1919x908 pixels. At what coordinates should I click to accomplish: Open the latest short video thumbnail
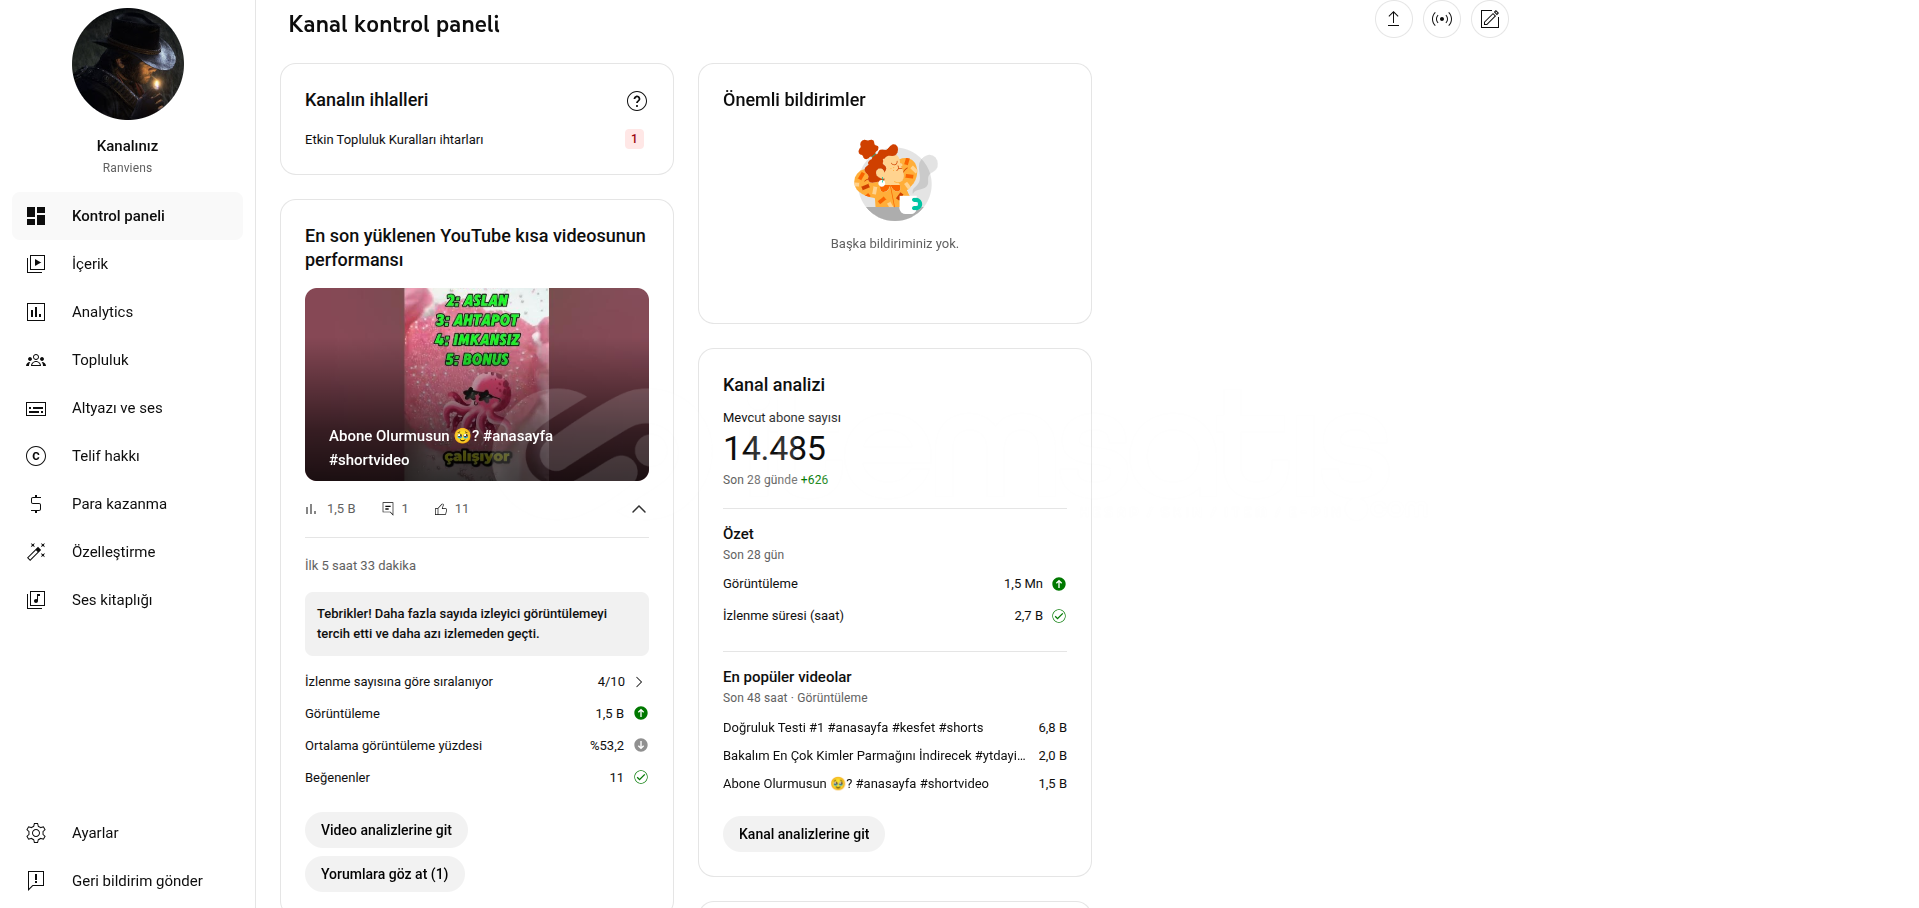tap(477, 384)
